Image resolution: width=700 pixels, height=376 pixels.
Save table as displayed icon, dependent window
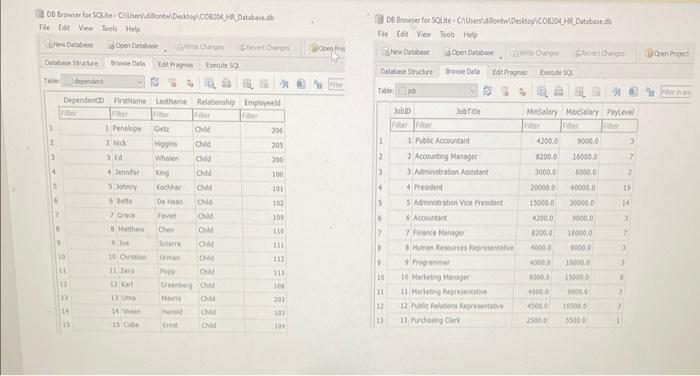click(209, 83)
